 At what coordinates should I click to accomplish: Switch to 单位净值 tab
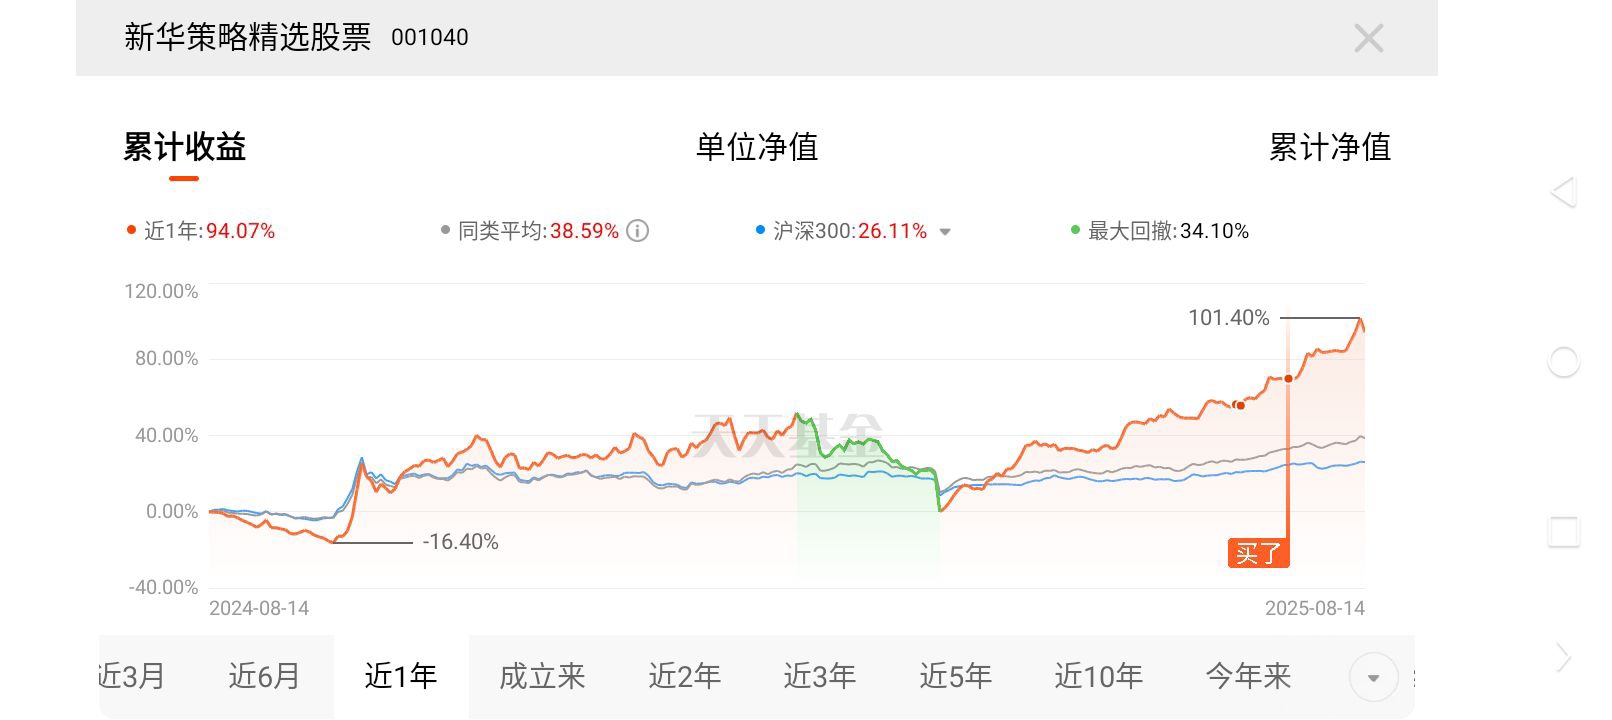(757, 147)
